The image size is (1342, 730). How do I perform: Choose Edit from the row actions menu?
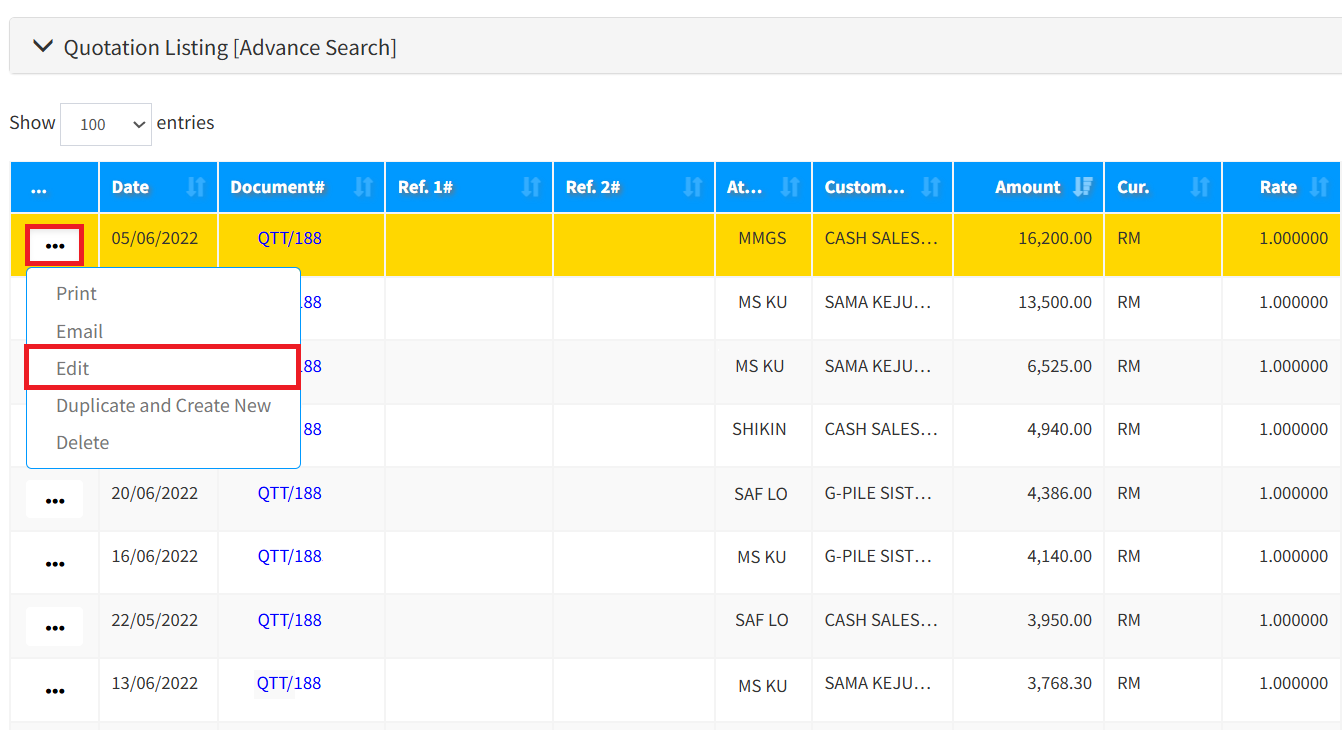73,368
